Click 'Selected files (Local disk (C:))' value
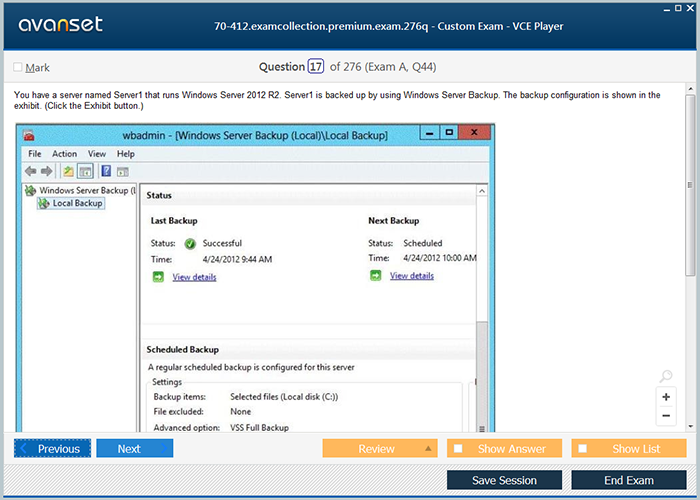This screenshot has width=700, height=500. [284, 396]
